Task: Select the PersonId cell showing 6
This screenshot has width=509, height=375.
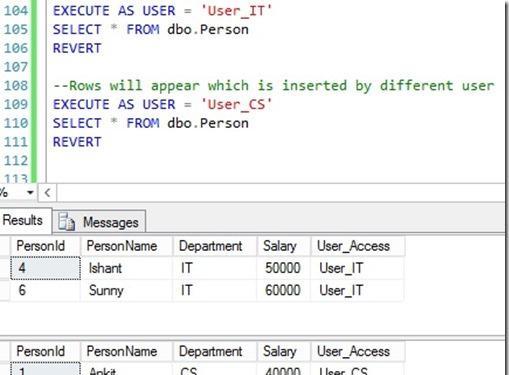Action: click(45, 290)
